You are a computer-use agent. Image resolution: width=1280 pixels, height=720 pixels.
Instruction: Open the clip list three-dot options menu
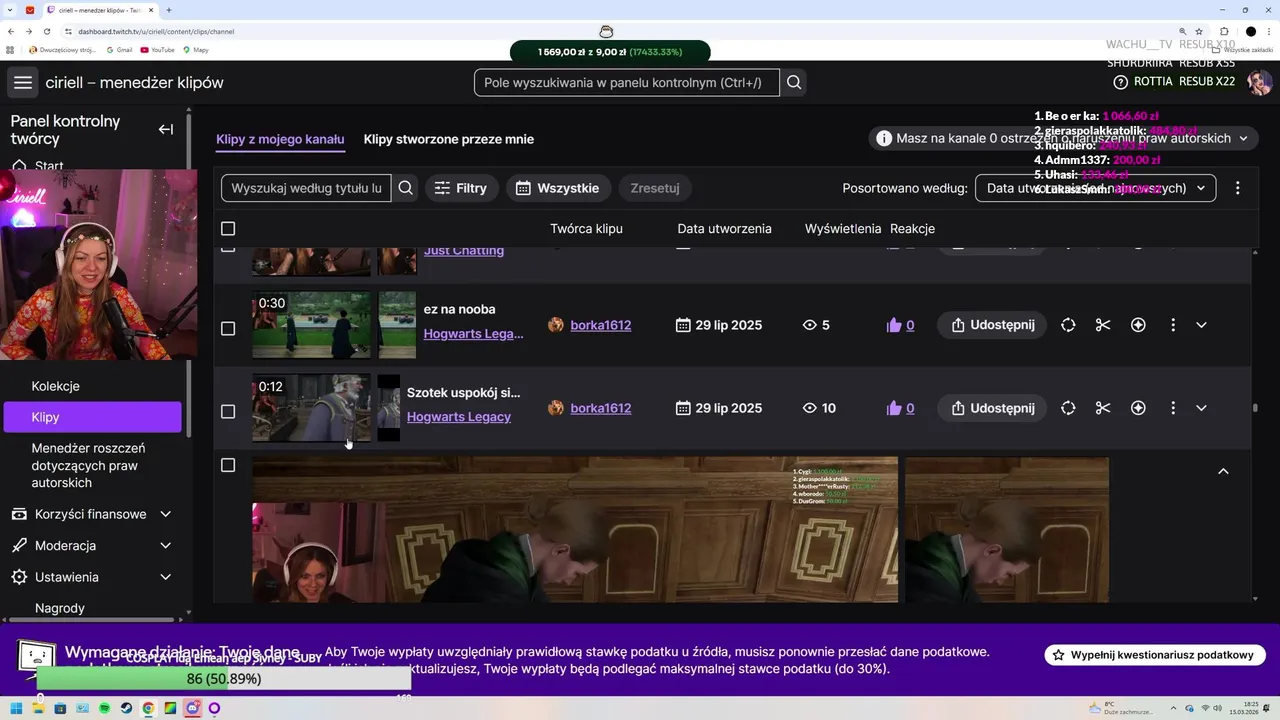(1238, 188)
